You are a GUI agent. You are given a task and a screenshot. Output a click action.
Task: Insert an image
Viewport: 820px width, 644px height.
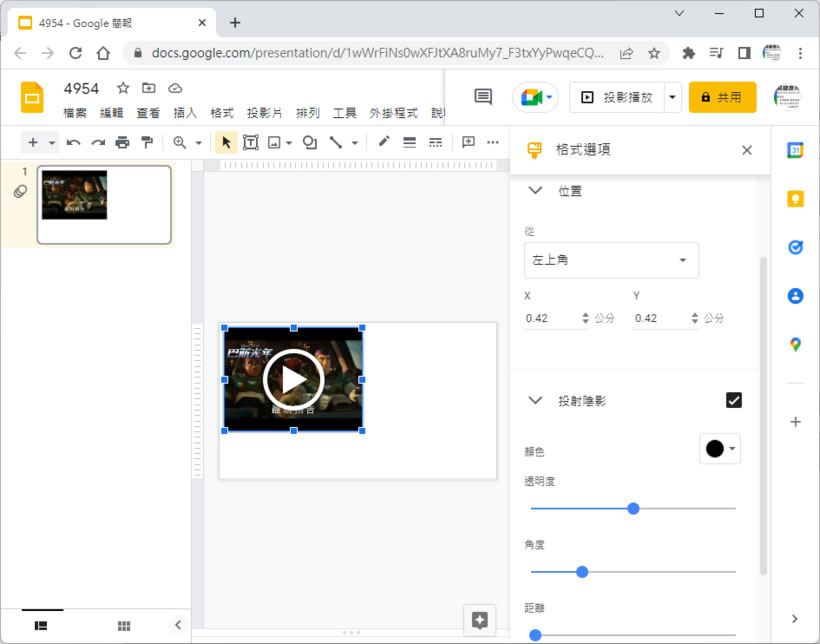pos(274,142)
